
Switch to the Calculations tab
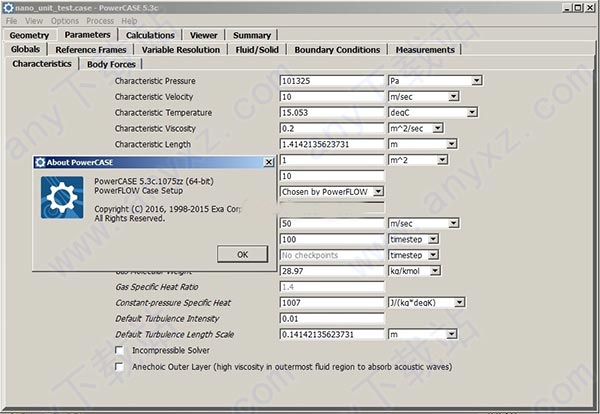[x=150, y=35]
